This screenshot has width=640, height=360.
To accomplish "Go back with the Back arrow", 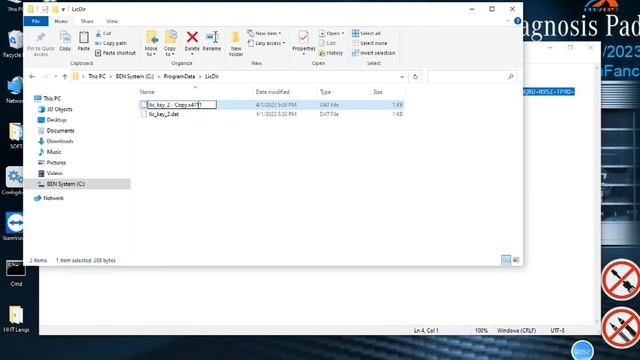I will click(x=32, y=76).
